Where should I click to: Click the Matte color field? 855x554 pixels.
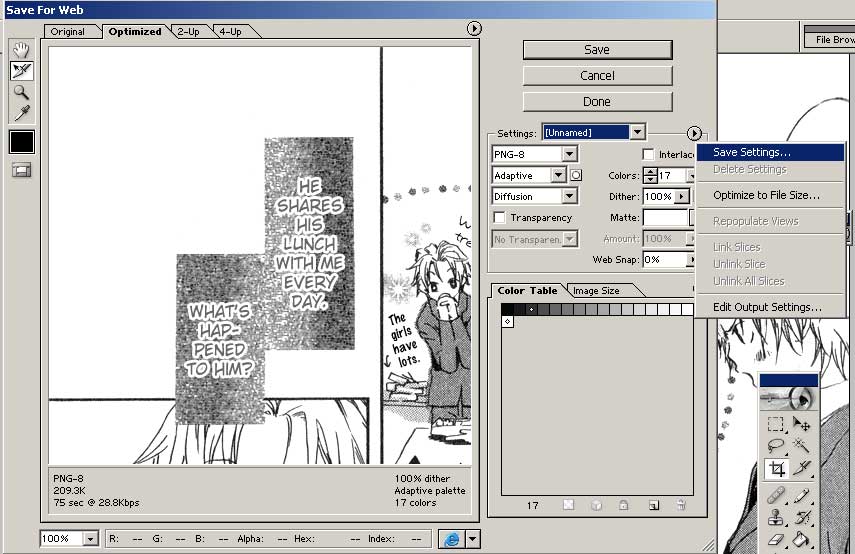point(666,218)
